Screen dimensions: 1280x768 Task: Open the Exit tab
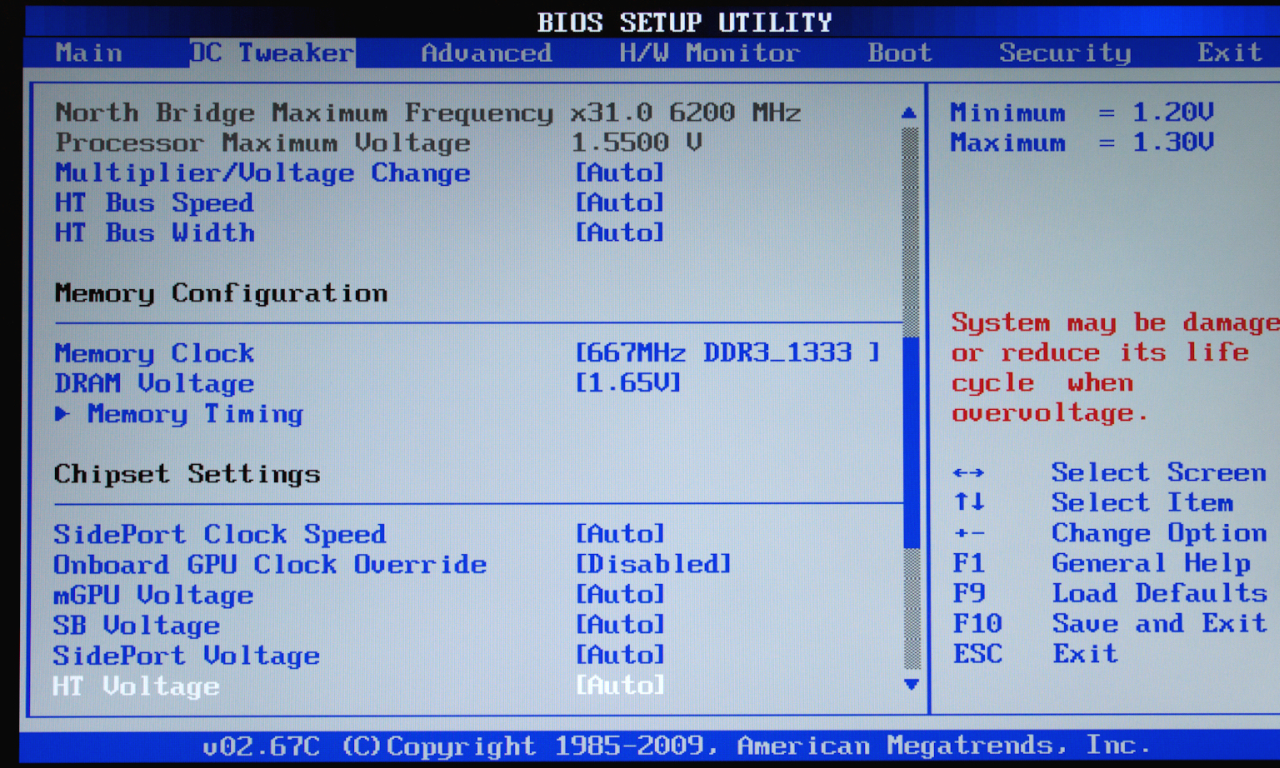click(1229, 53)
